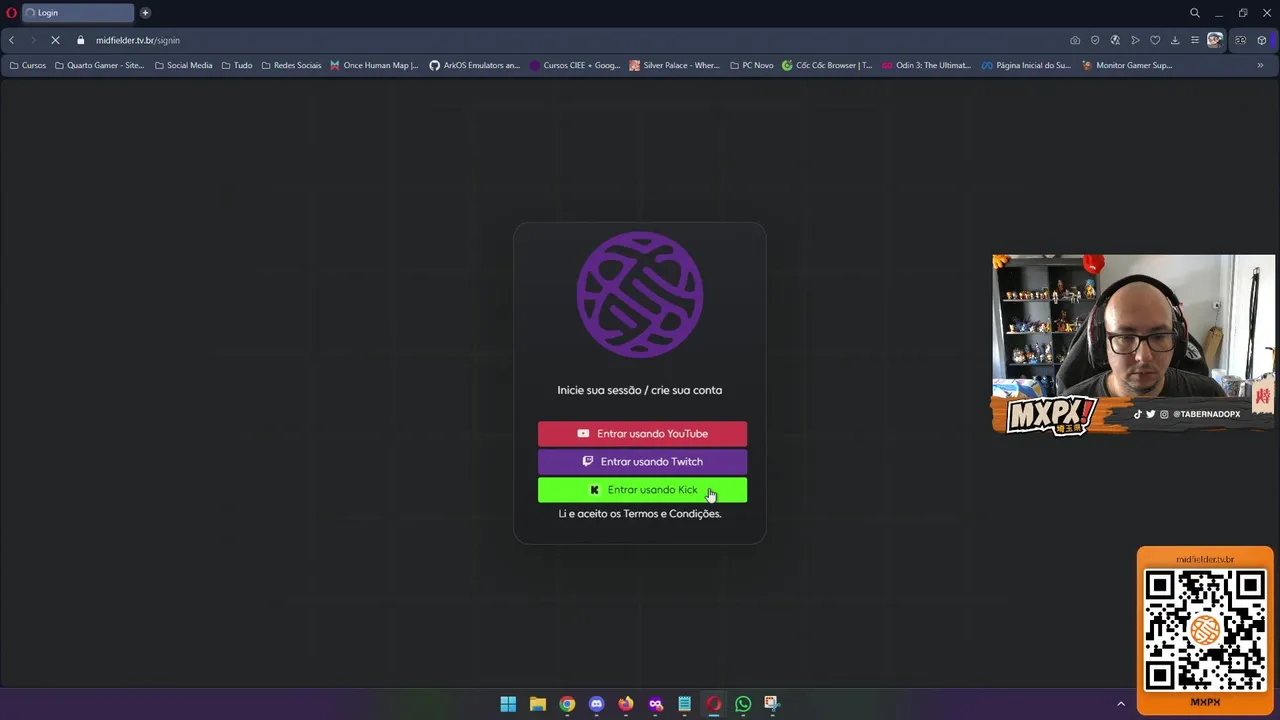Open the extensions cube icon
This screenshot has width=1280, height=720.
click(x=1262, y=40)
